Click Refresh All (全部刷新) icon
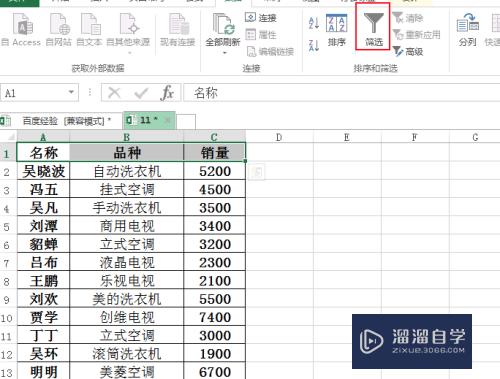This screenshot has width=500, height=379. pyautogui.click(x=223, y=24)
